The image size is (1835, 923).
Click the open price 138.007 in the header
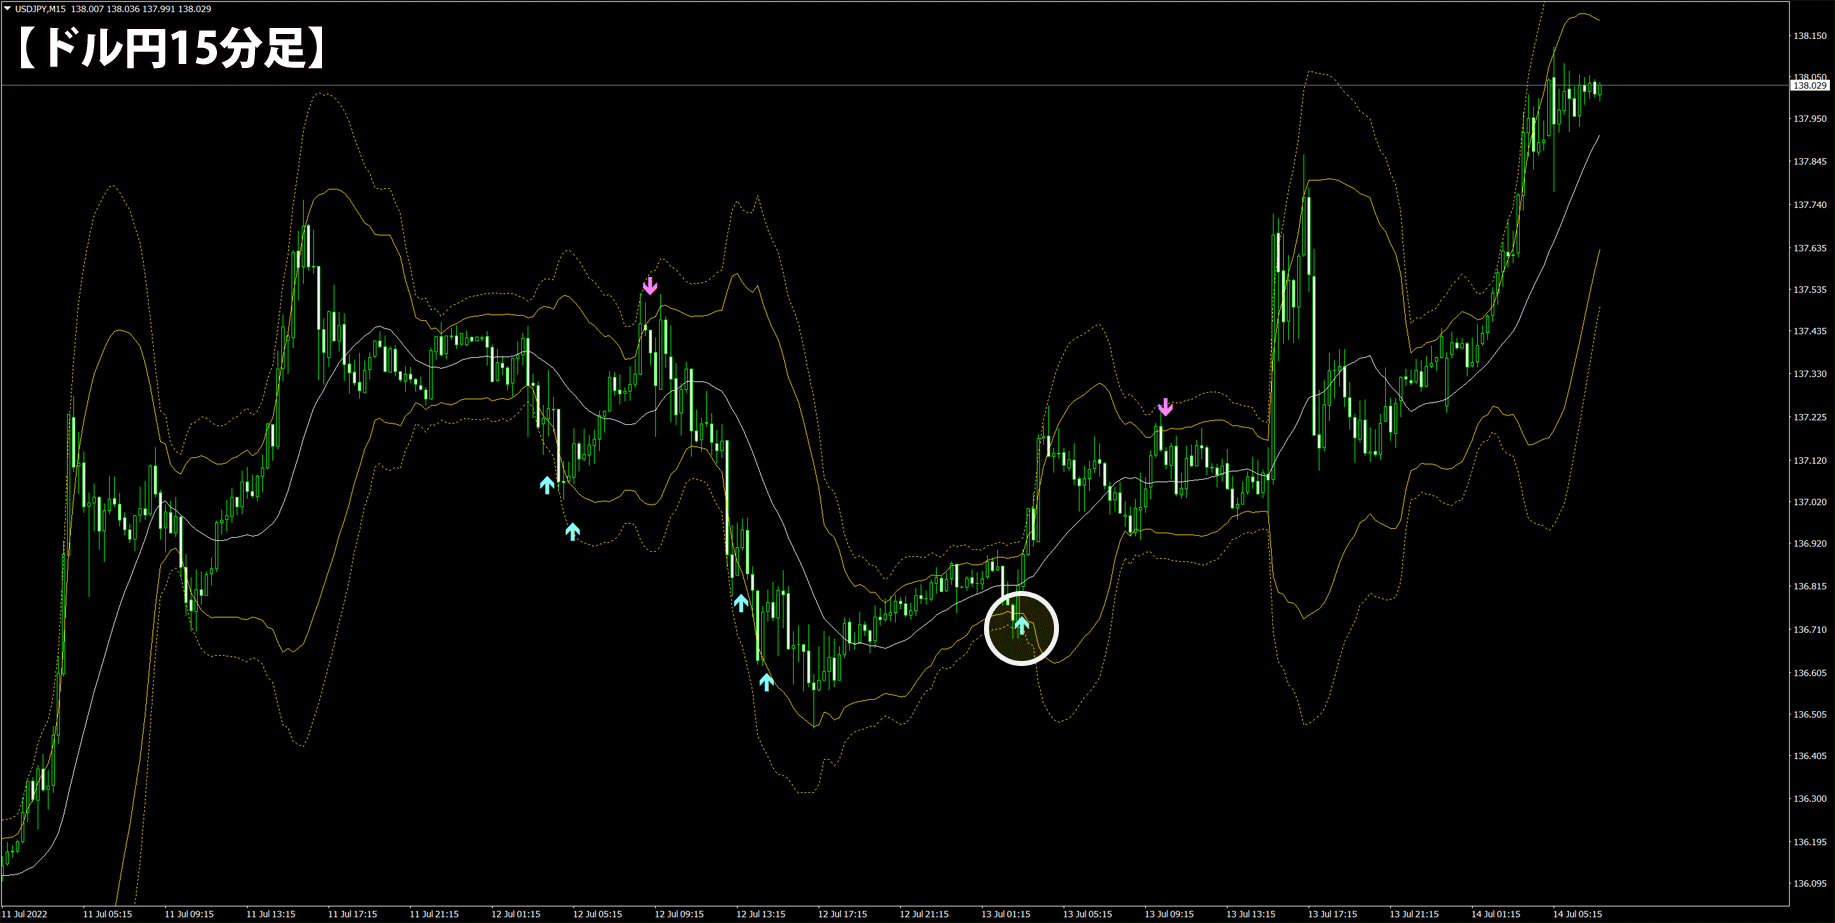point(88,9)
